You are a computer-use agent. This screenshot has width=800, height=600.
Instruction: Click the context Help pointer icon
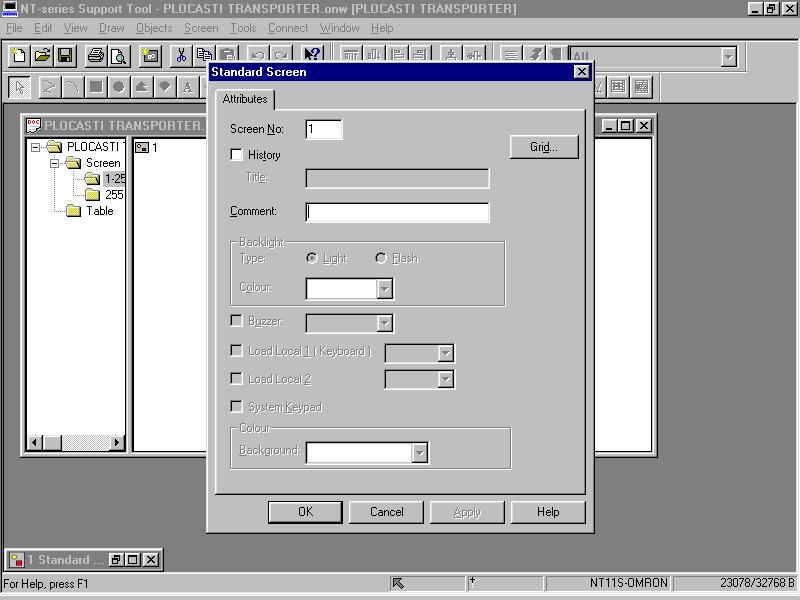[x=312, y=54]
